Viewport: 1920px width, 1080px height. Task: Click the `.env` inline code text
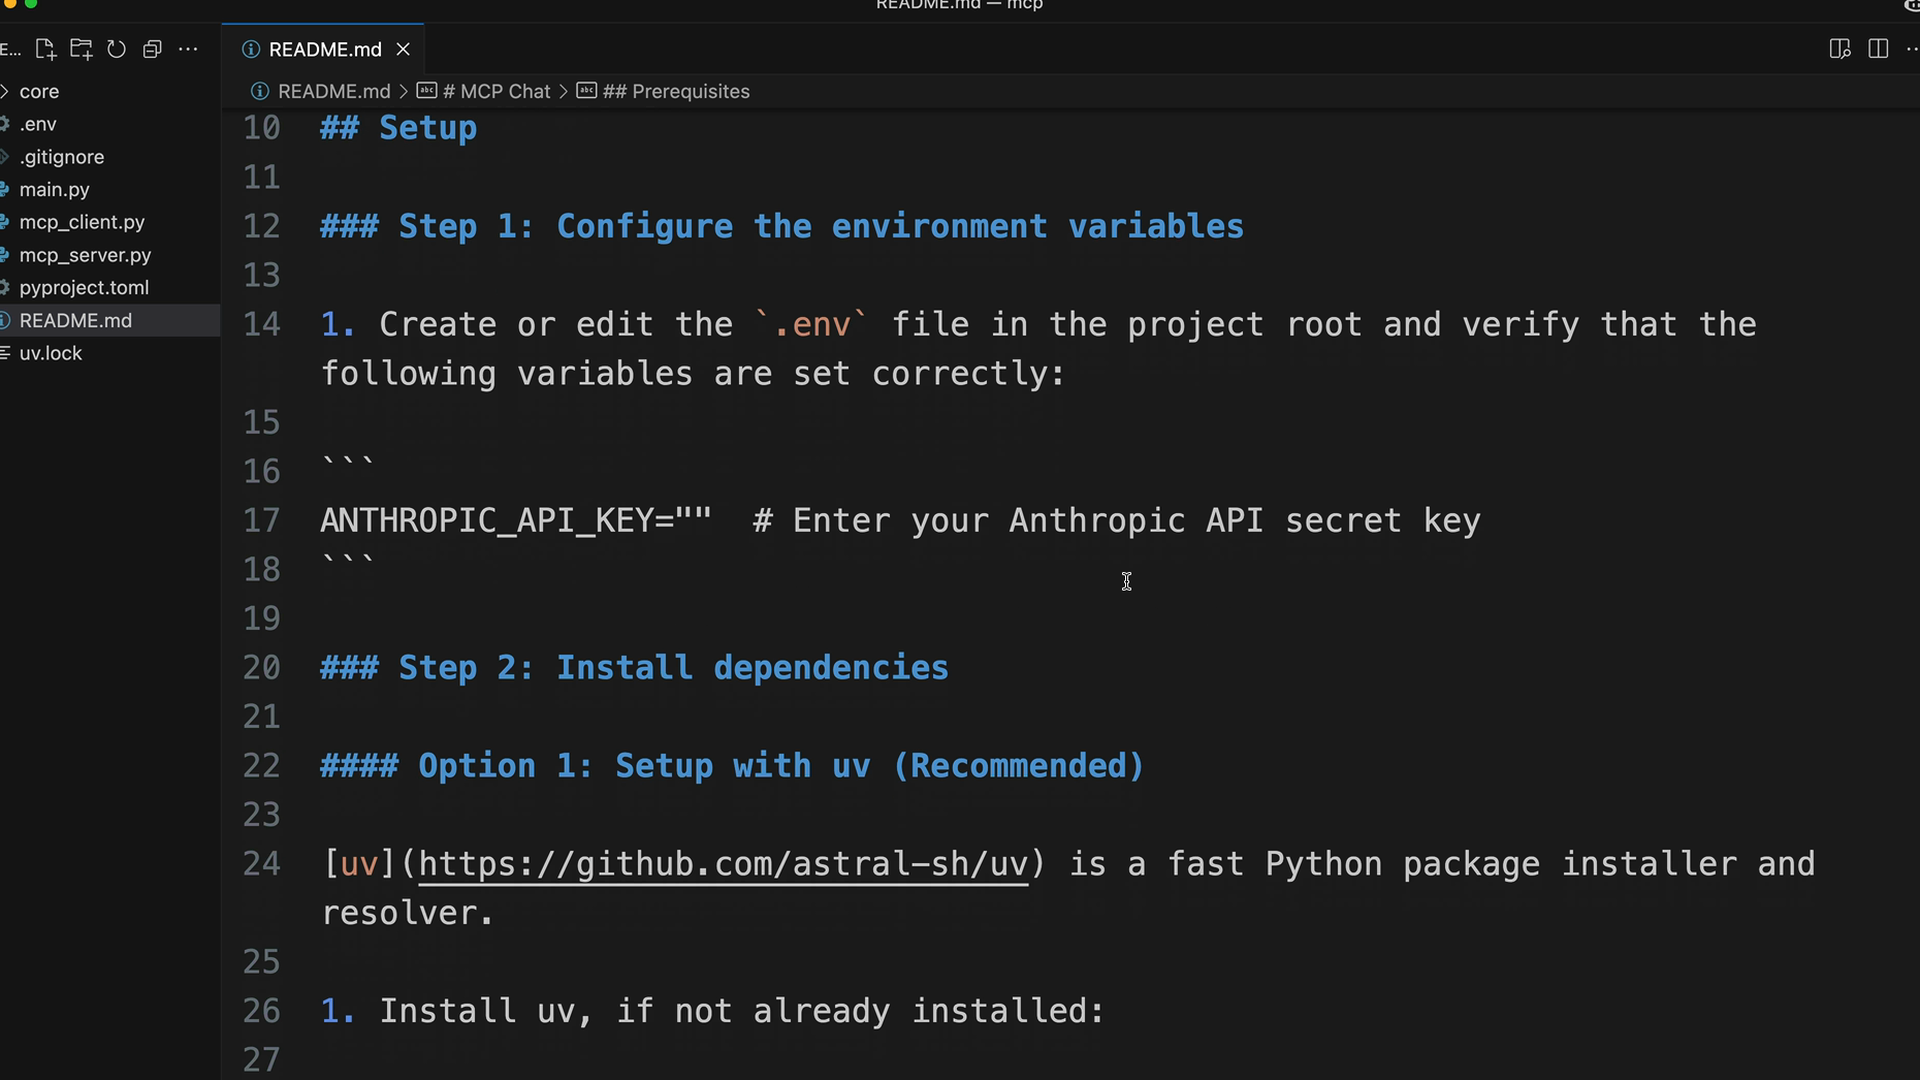[x=812, y=324]
